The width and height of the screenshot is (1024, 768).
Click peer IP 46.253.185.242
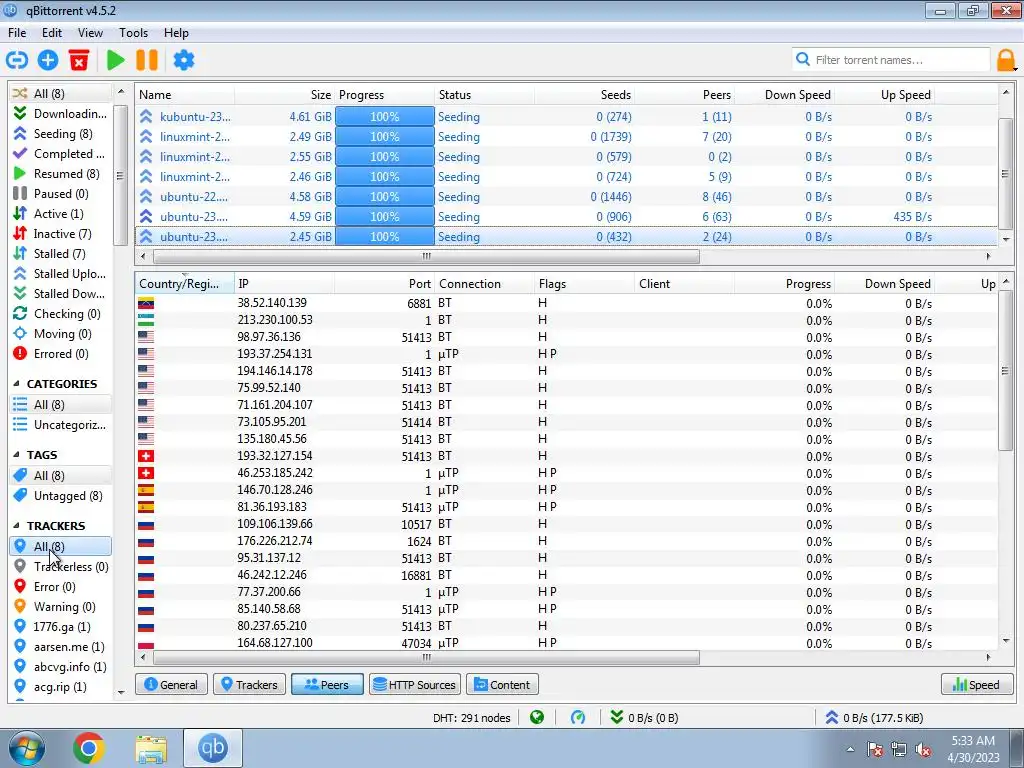(x=275, y=473)
